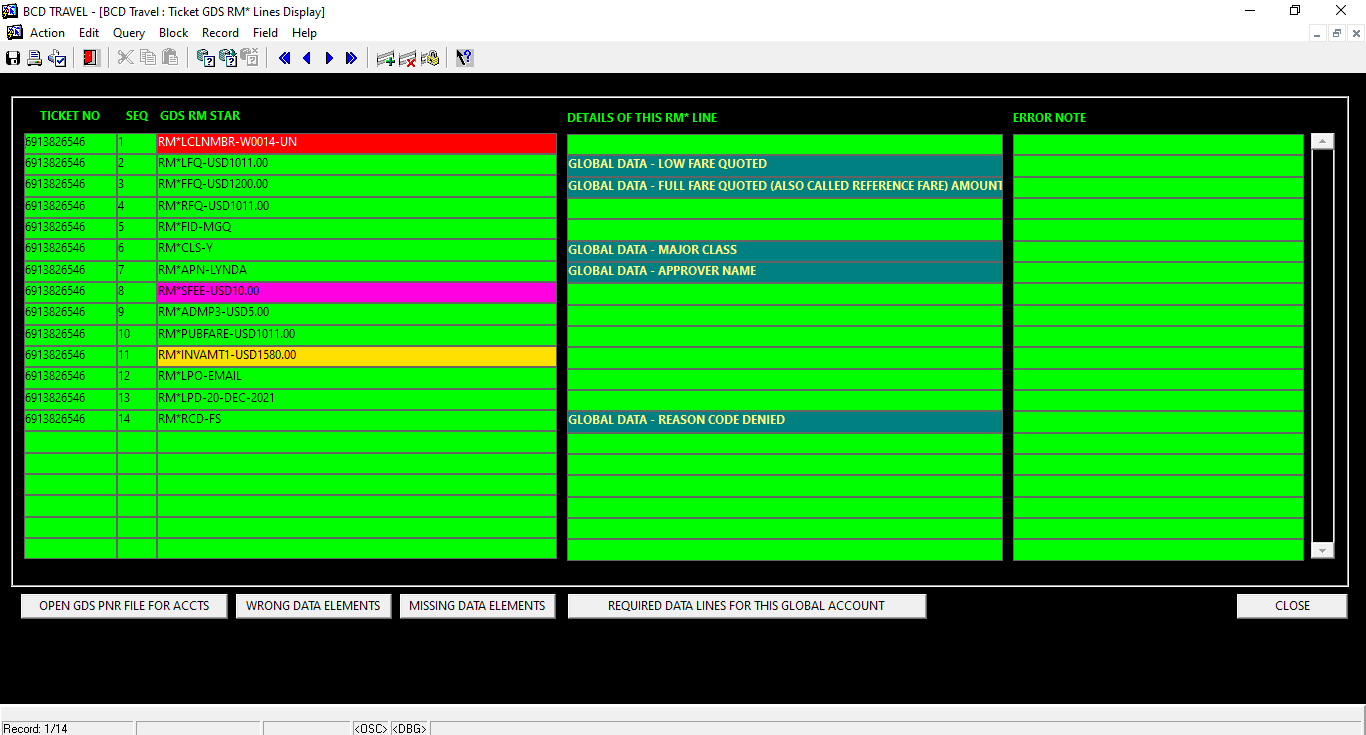Open the Field menu
This screenshot has height=735, width=1366.
tap(265, 32)
